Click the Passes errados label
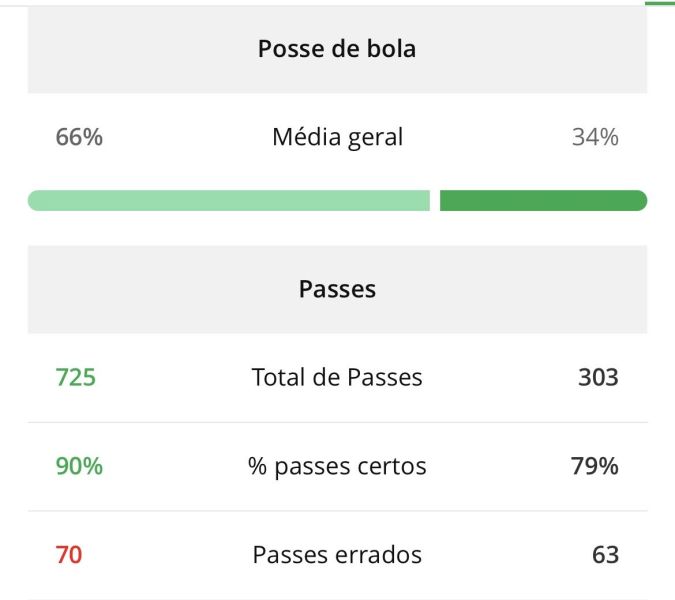 337,554
